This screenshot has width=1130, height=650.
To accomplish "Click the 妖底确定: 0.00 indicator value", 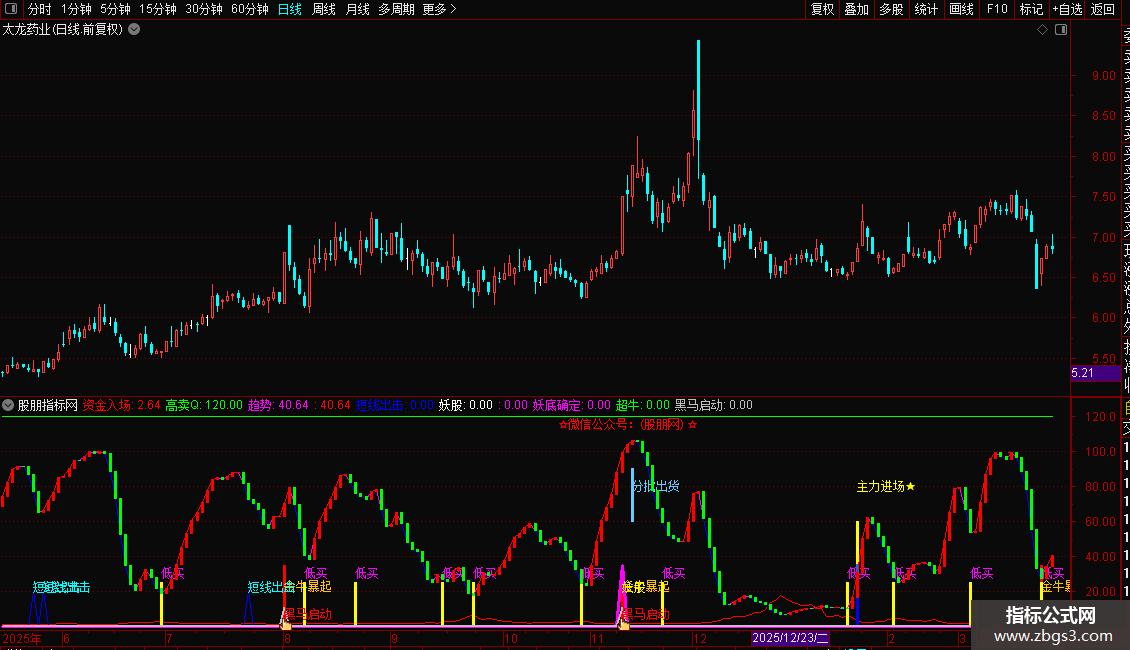I will coord(571,405).
